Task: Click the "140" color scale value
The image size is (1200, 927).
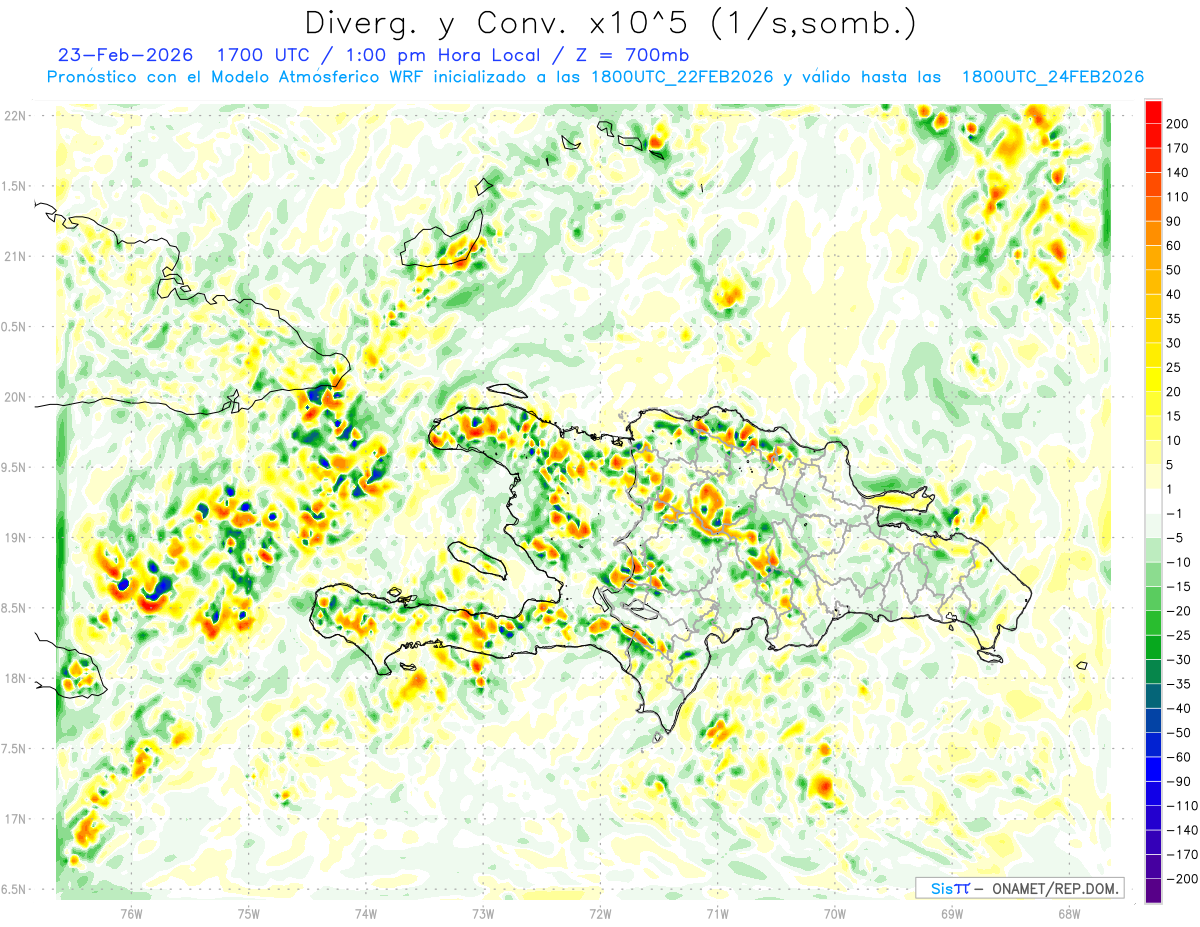Action: pos(1179,172)
